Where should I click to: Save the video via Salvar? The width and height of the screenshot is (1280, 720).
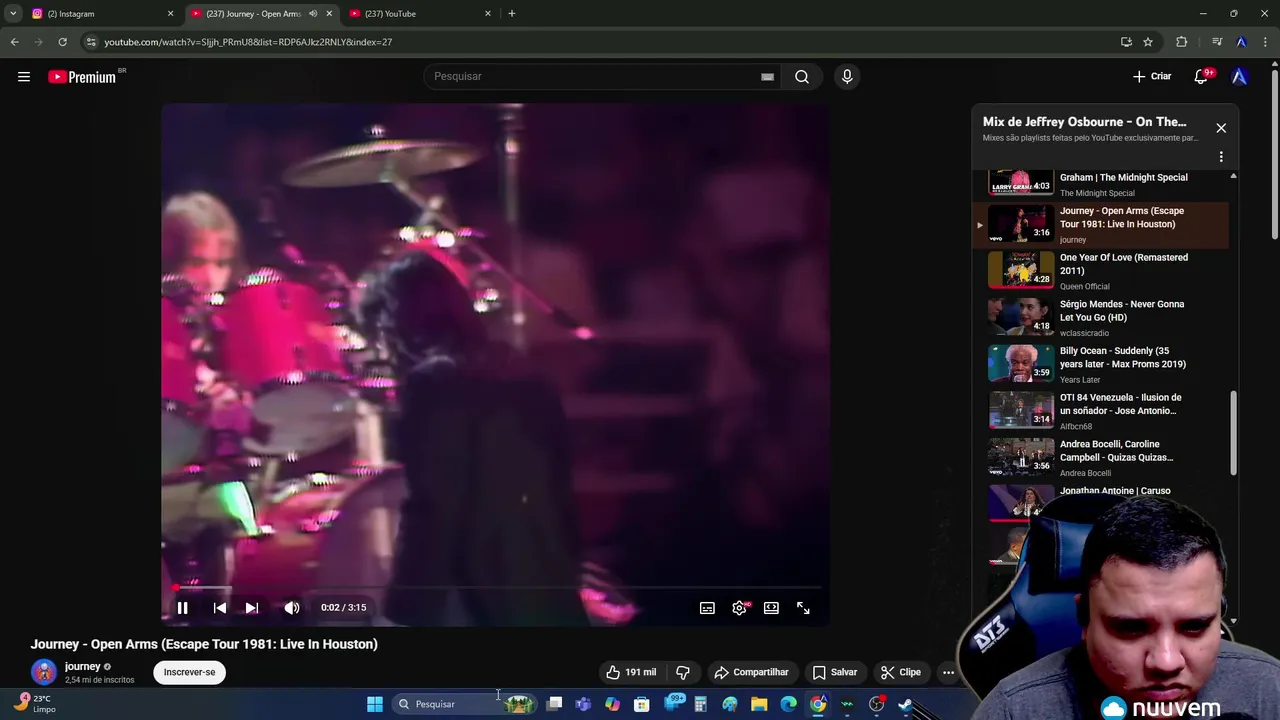coord(835,672)
